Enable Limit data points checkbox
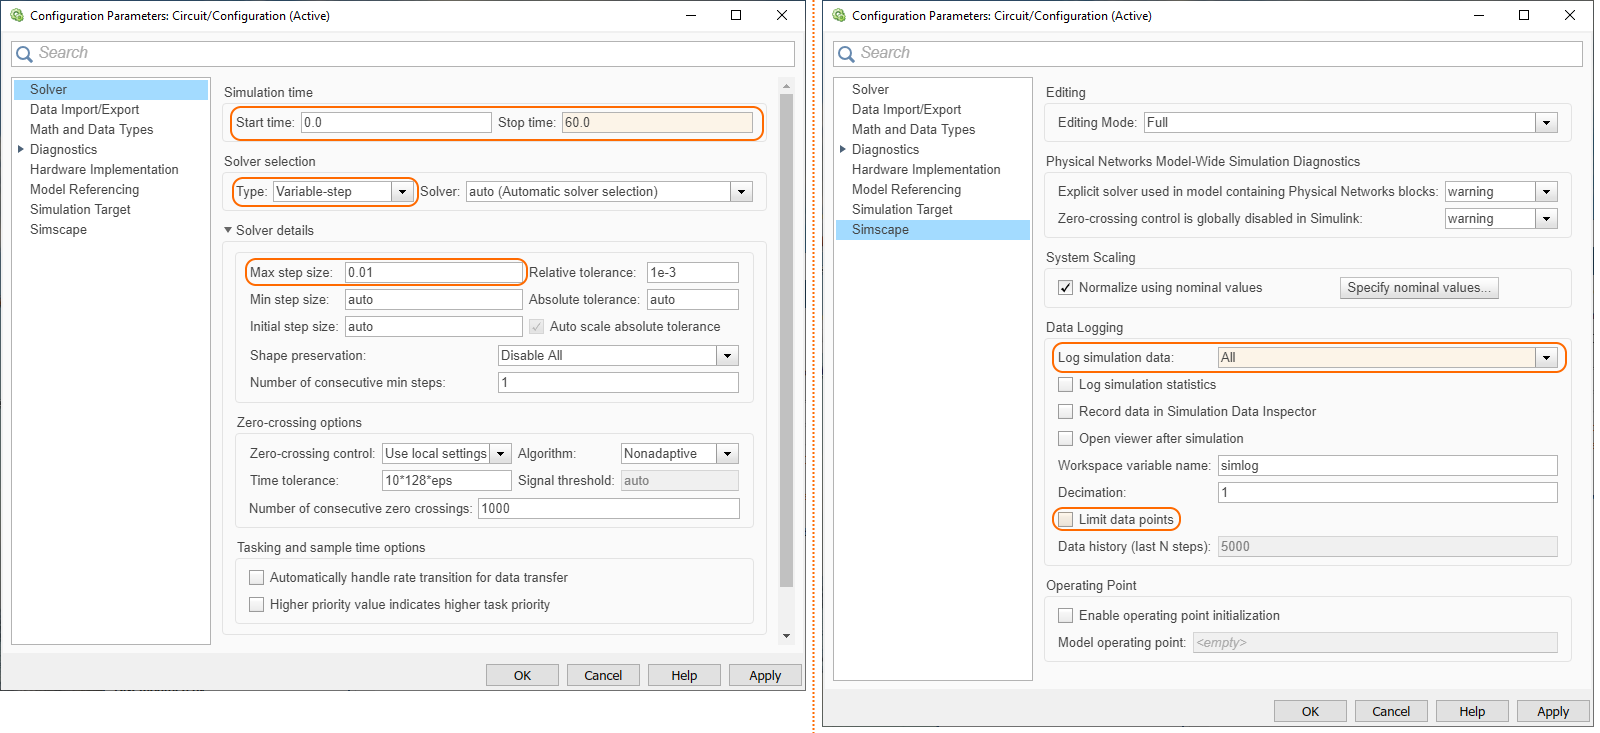The width and height of the screenshot is (1600, 733). point(1066,519)
